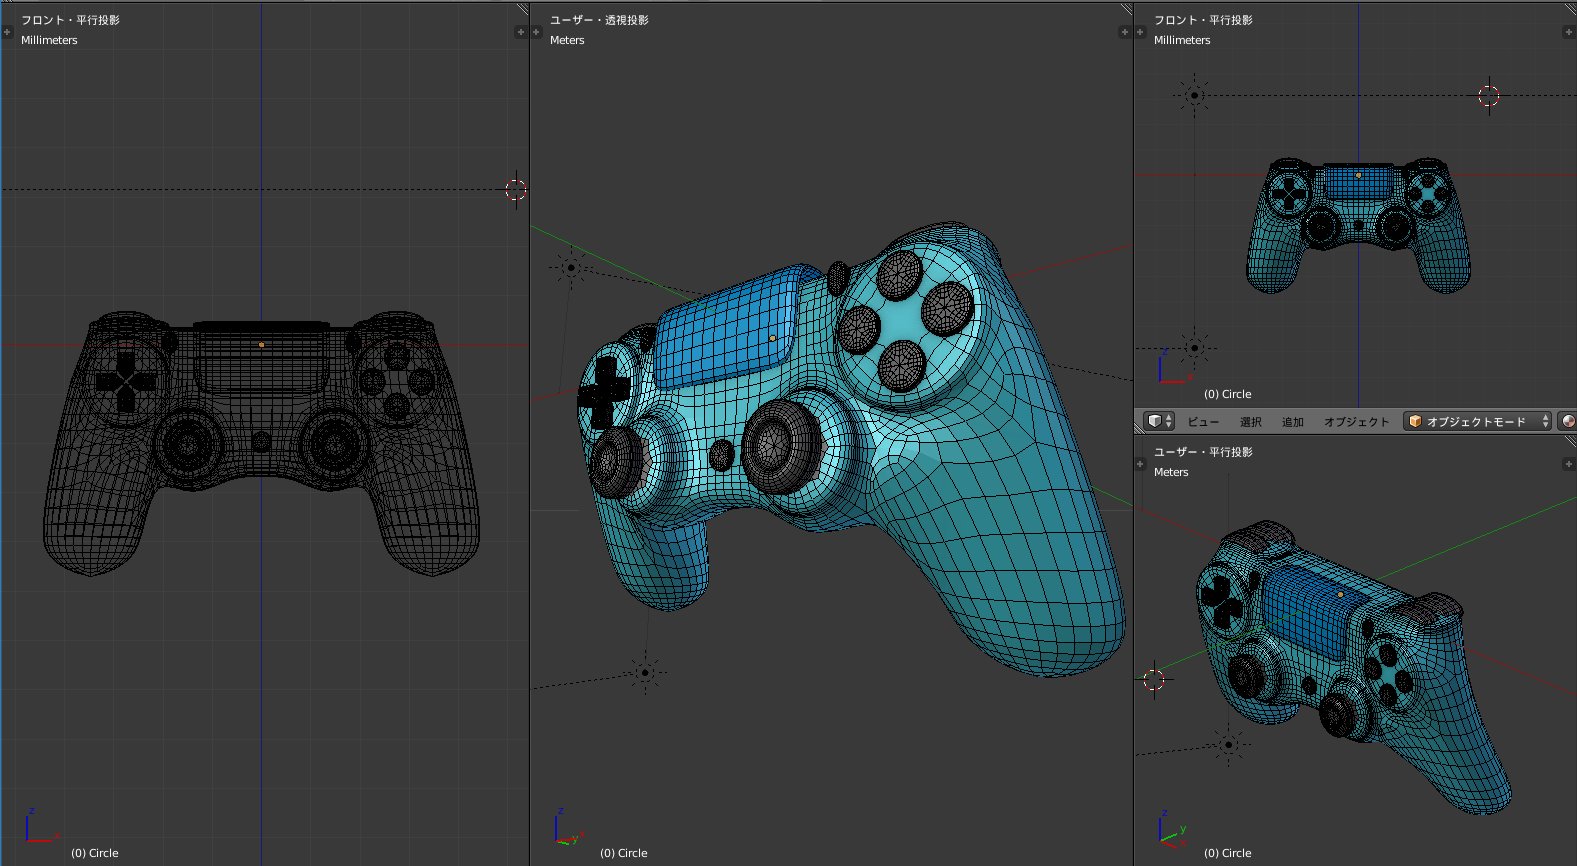Expand the properties region of the center perspective viewport

click(x=1124, y=32)
